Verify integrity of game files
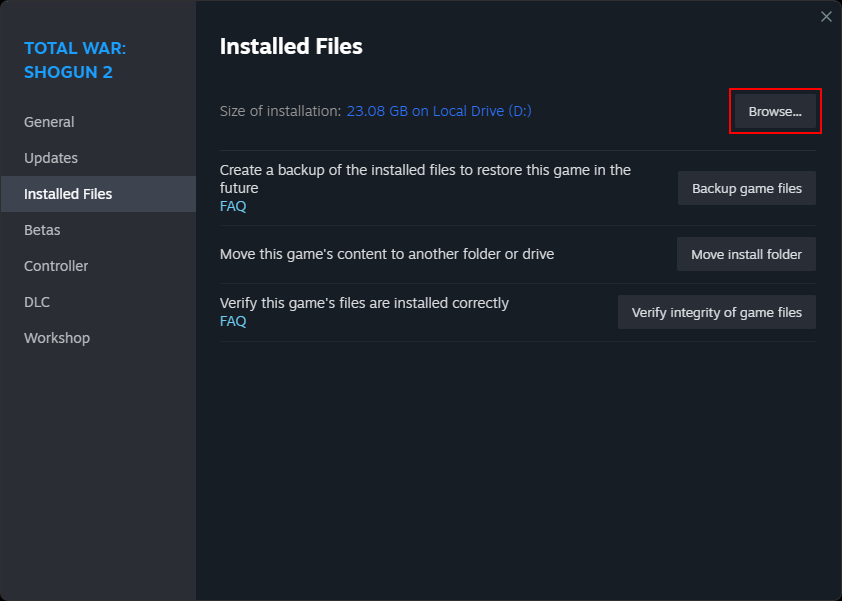Viewport: 842px width, 601px height. tap(716, 312)
